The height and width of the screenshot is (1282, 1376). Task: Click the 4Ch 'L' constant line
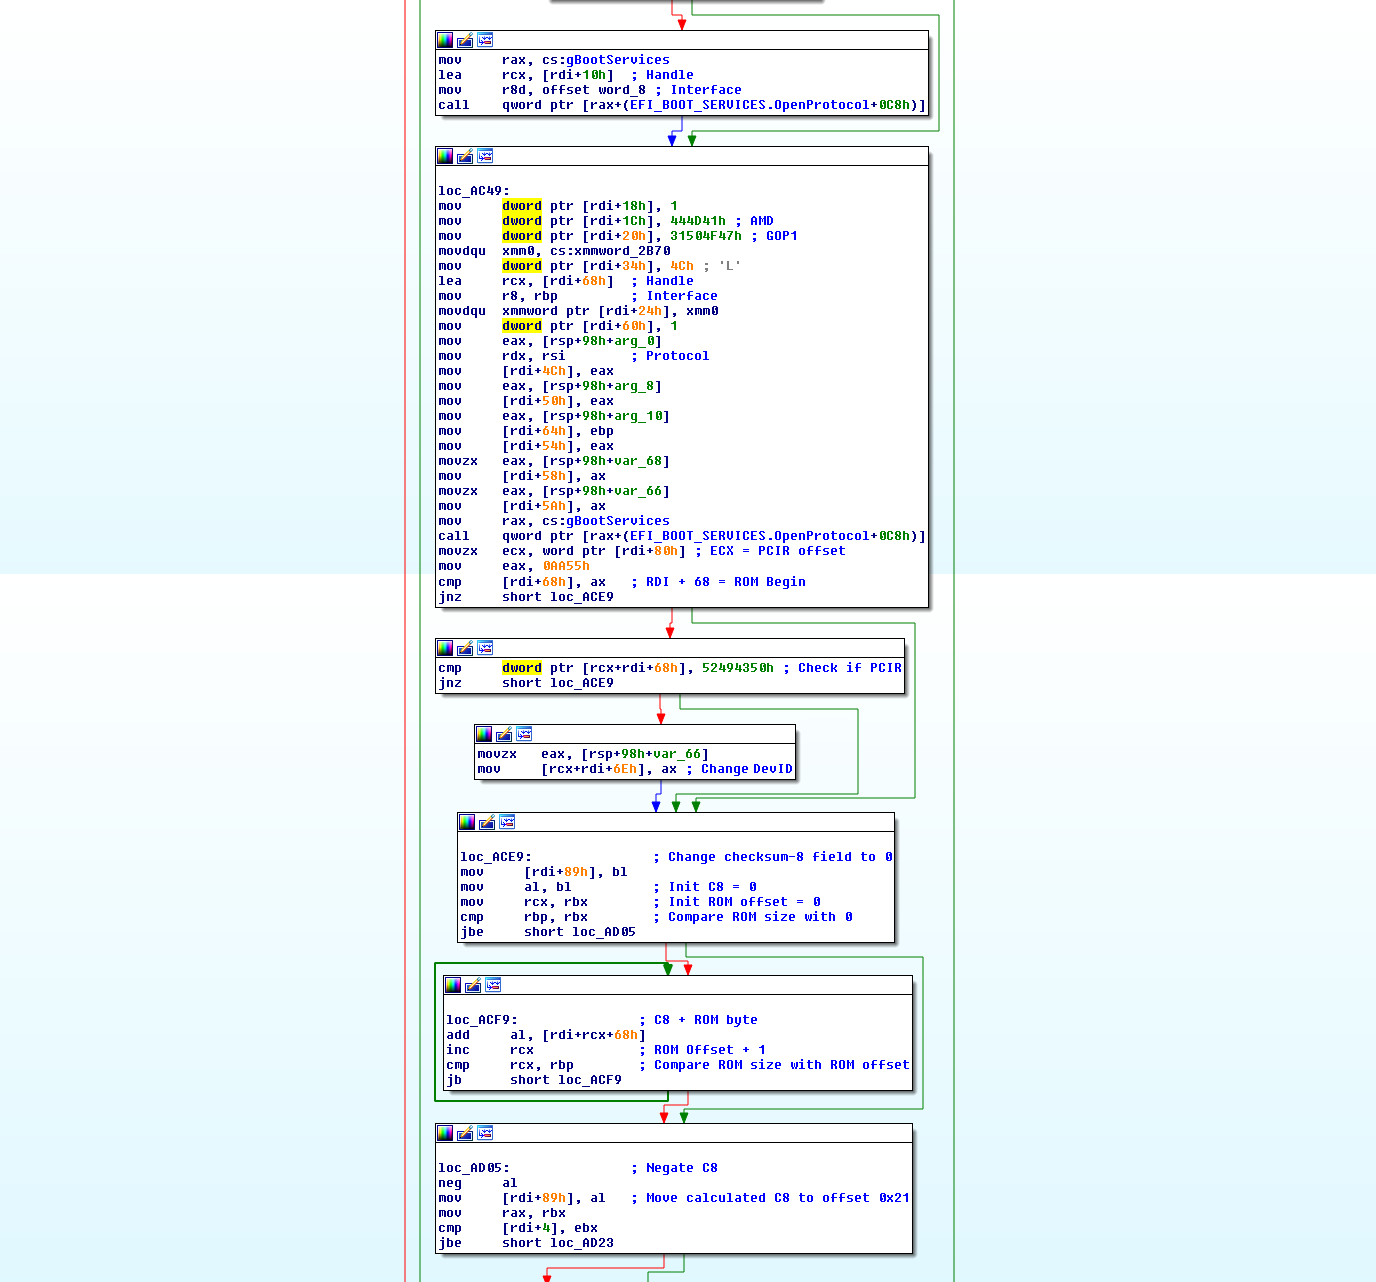tap(590, 266)
